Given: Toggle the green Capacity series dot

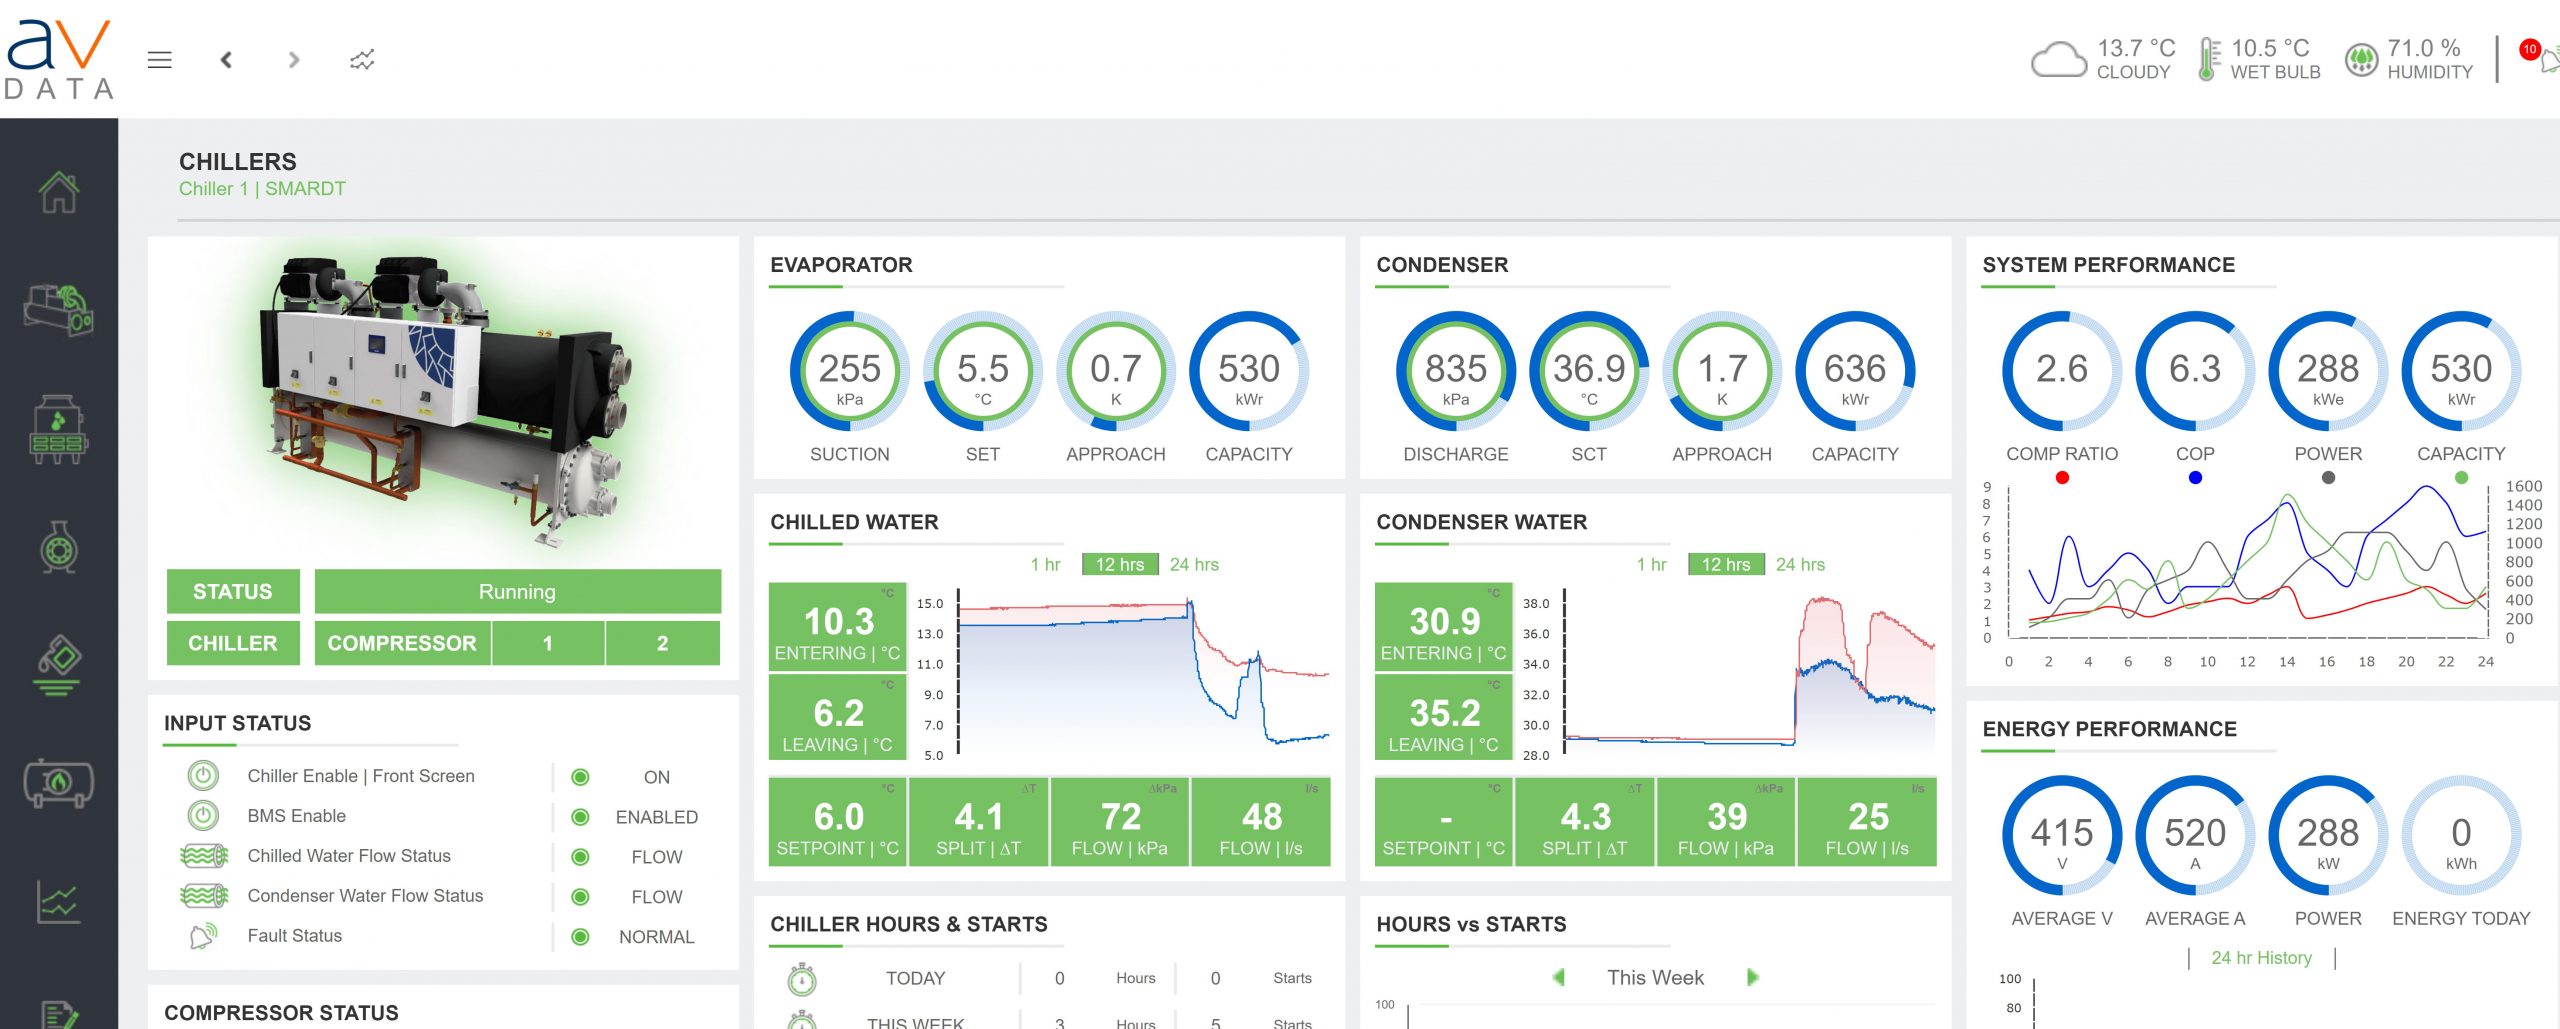Looking at the screenshot, I should (2461, 478).
